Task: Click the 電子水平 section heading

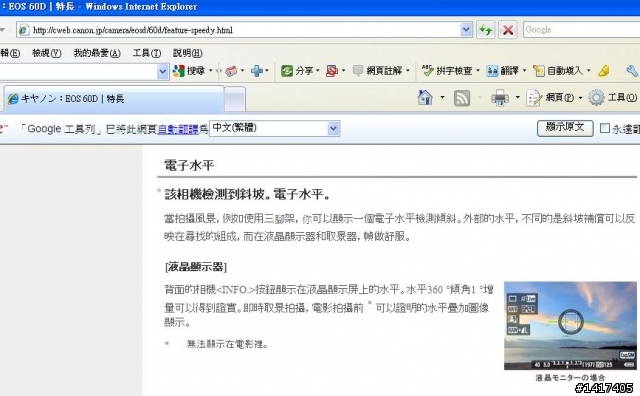Action: [x=189, y=165]
